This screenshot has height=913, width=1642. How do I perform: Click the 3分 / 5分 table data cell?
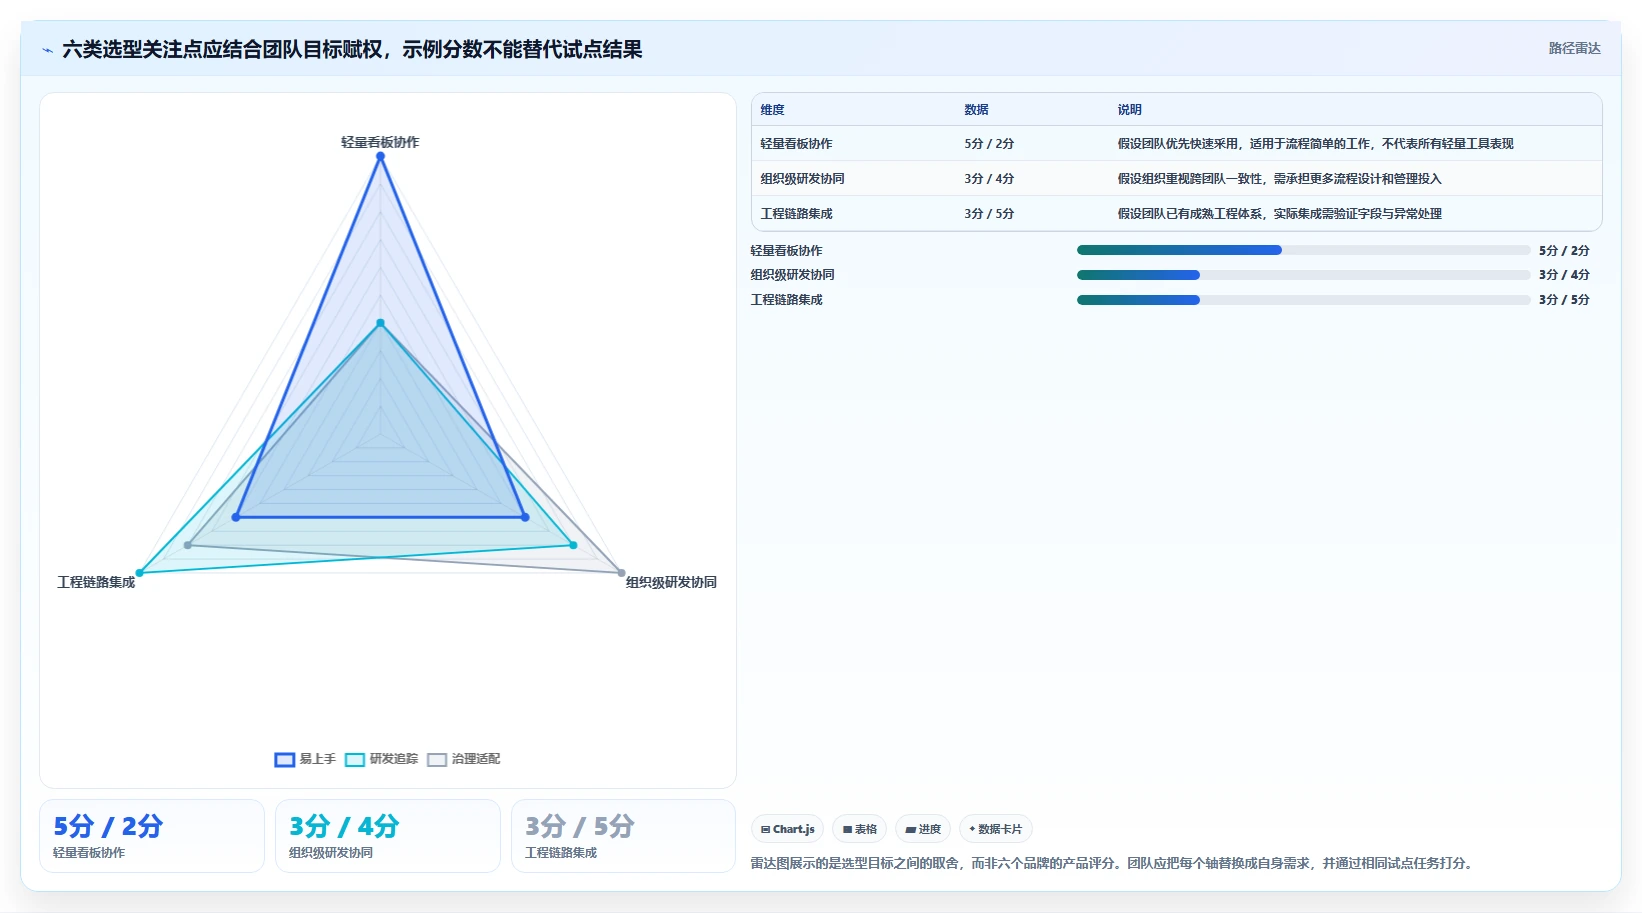click(989, 214)
